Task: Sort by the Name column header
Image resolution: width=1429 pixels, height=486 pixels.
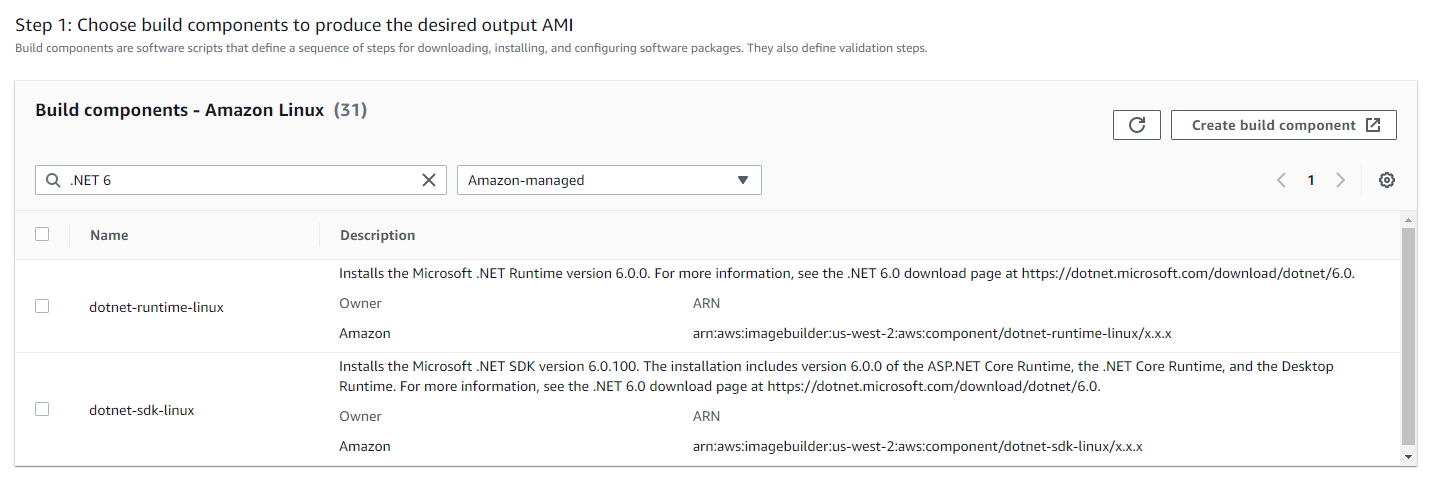Action: (x=109, y=235)
